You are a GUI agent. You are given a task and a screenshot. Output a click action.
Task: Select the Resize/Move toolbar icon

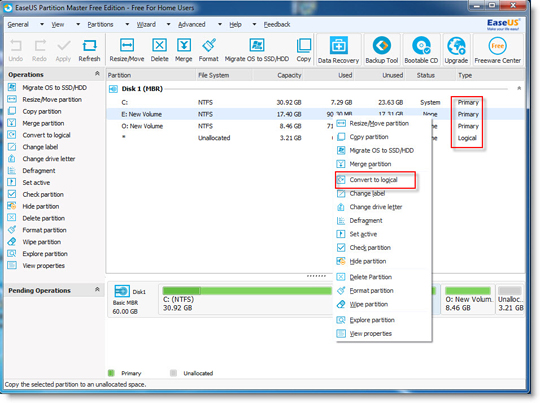pyautogui.click(x=127, y=50)
